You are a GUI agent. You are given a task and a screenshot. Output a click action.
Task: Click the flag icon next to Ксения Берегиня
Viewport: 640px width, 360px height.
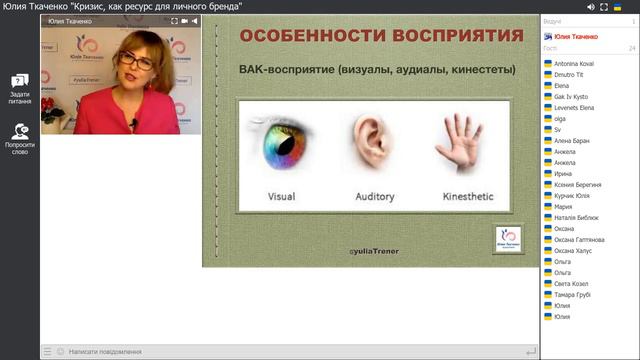(548, 184)
